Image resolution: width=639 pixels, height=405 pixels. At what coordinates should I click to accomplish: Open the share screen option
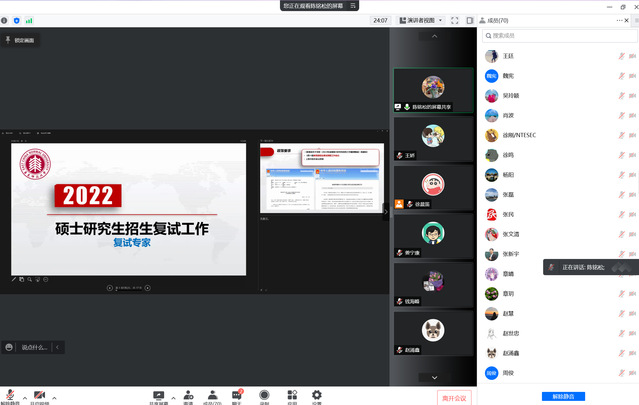pos(158,395)
